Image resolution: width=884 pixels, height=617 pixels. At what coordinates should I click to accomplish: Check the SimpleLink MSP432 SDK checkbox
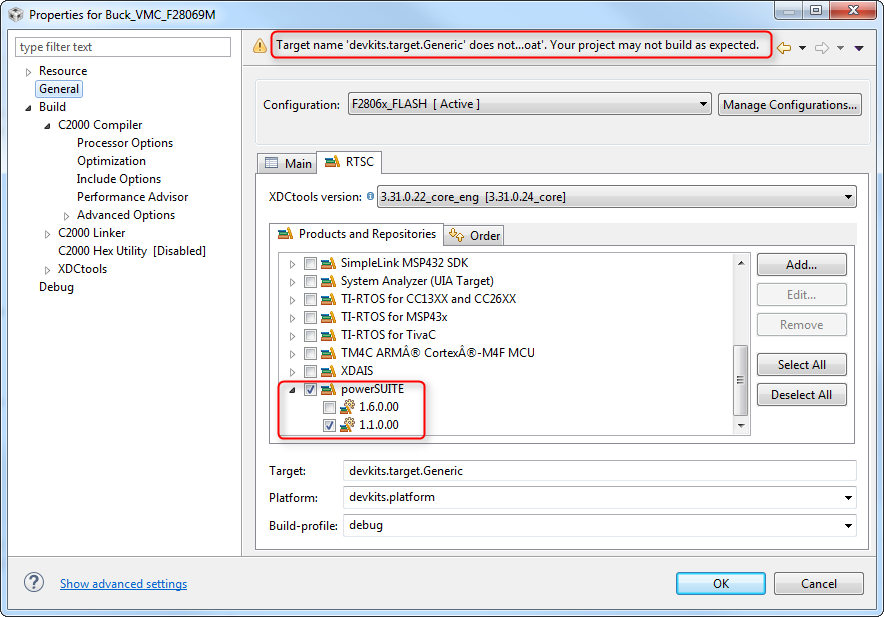(x=310, y=263)
